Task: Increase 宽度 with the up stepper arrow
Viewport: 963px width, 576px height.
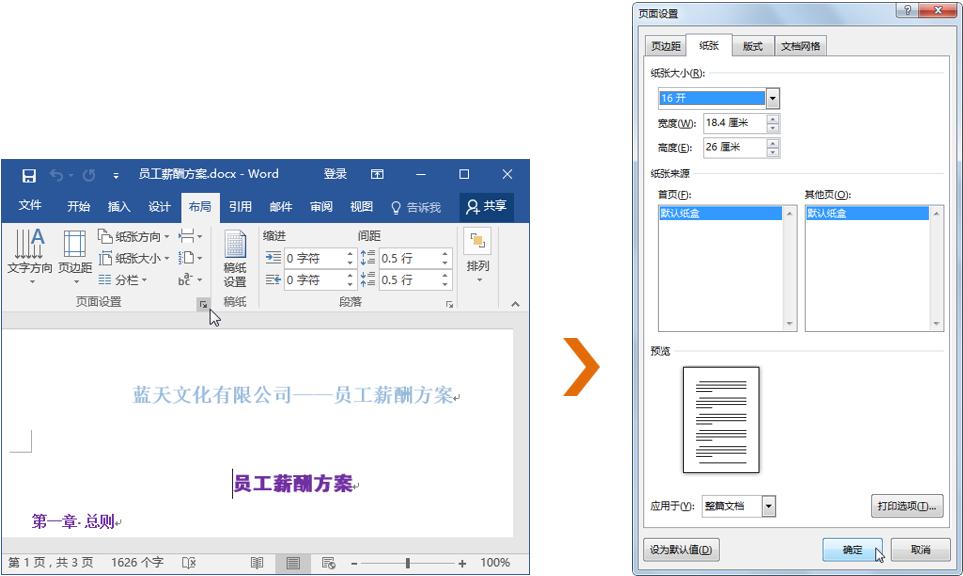Action: pos(772,120)
